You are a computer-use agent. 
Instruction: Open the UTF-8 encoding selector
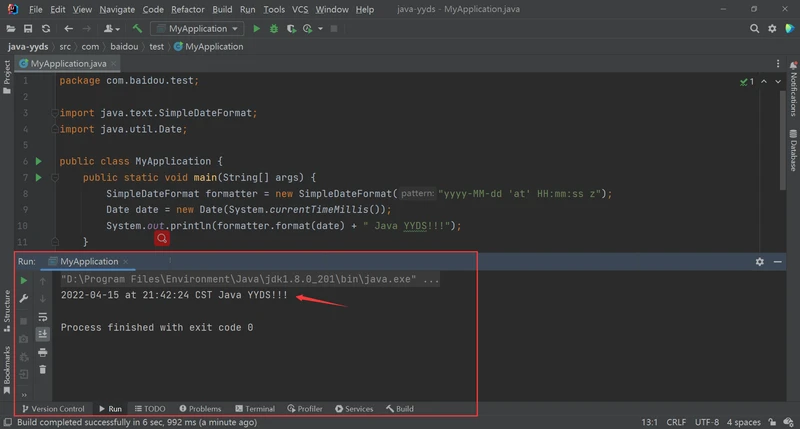[706, 422]
